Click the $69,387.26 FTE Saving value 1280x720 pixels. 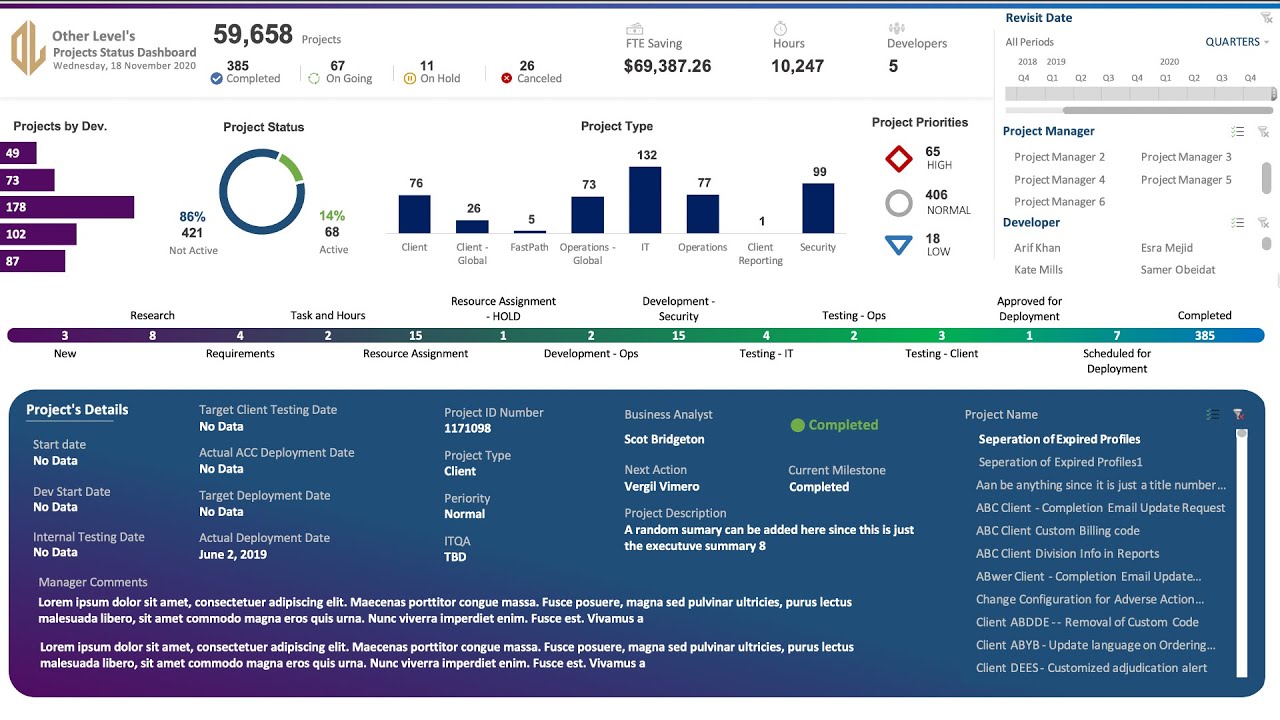[667, 67]
